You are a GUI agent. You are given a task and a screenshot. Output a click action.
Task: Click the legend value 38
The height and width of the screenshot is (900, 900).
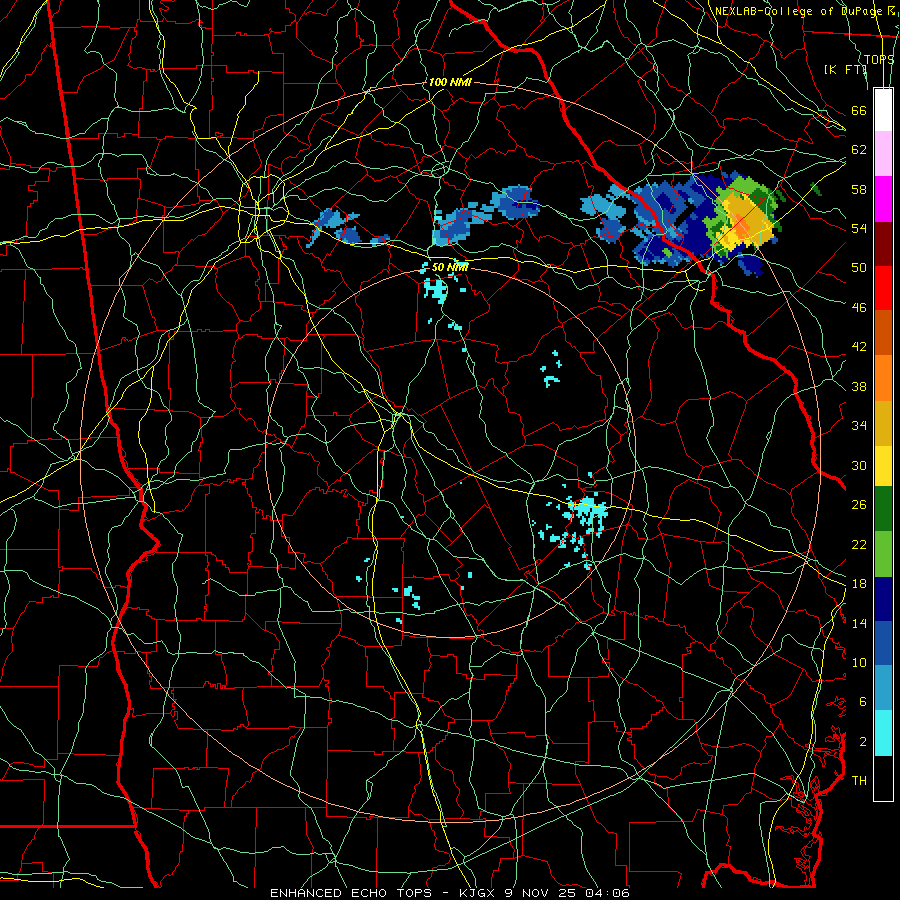point(859,386)
